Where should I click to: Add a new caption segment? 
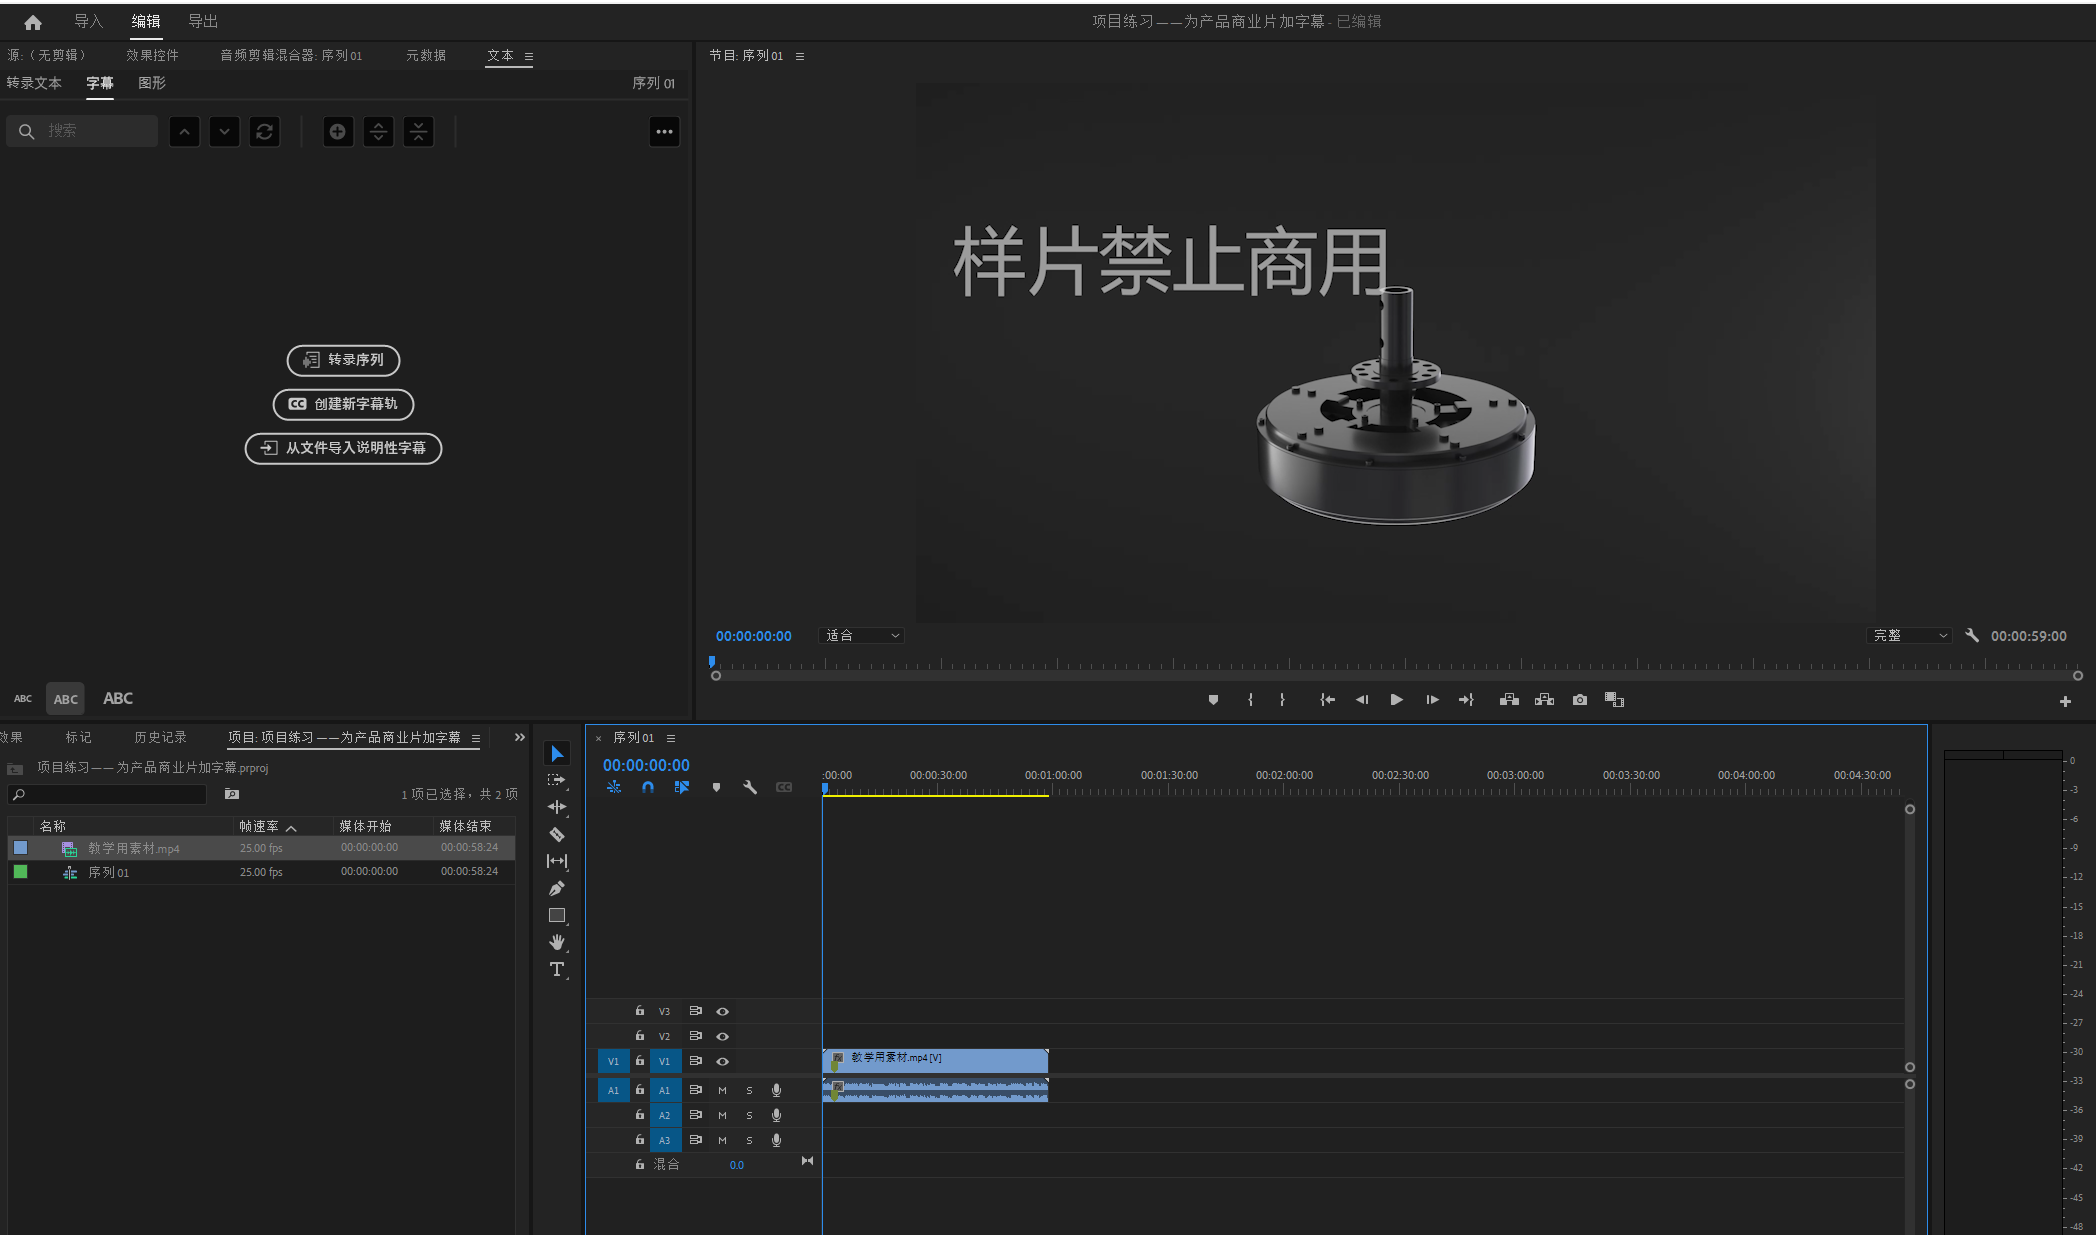(x=338, y=131)
